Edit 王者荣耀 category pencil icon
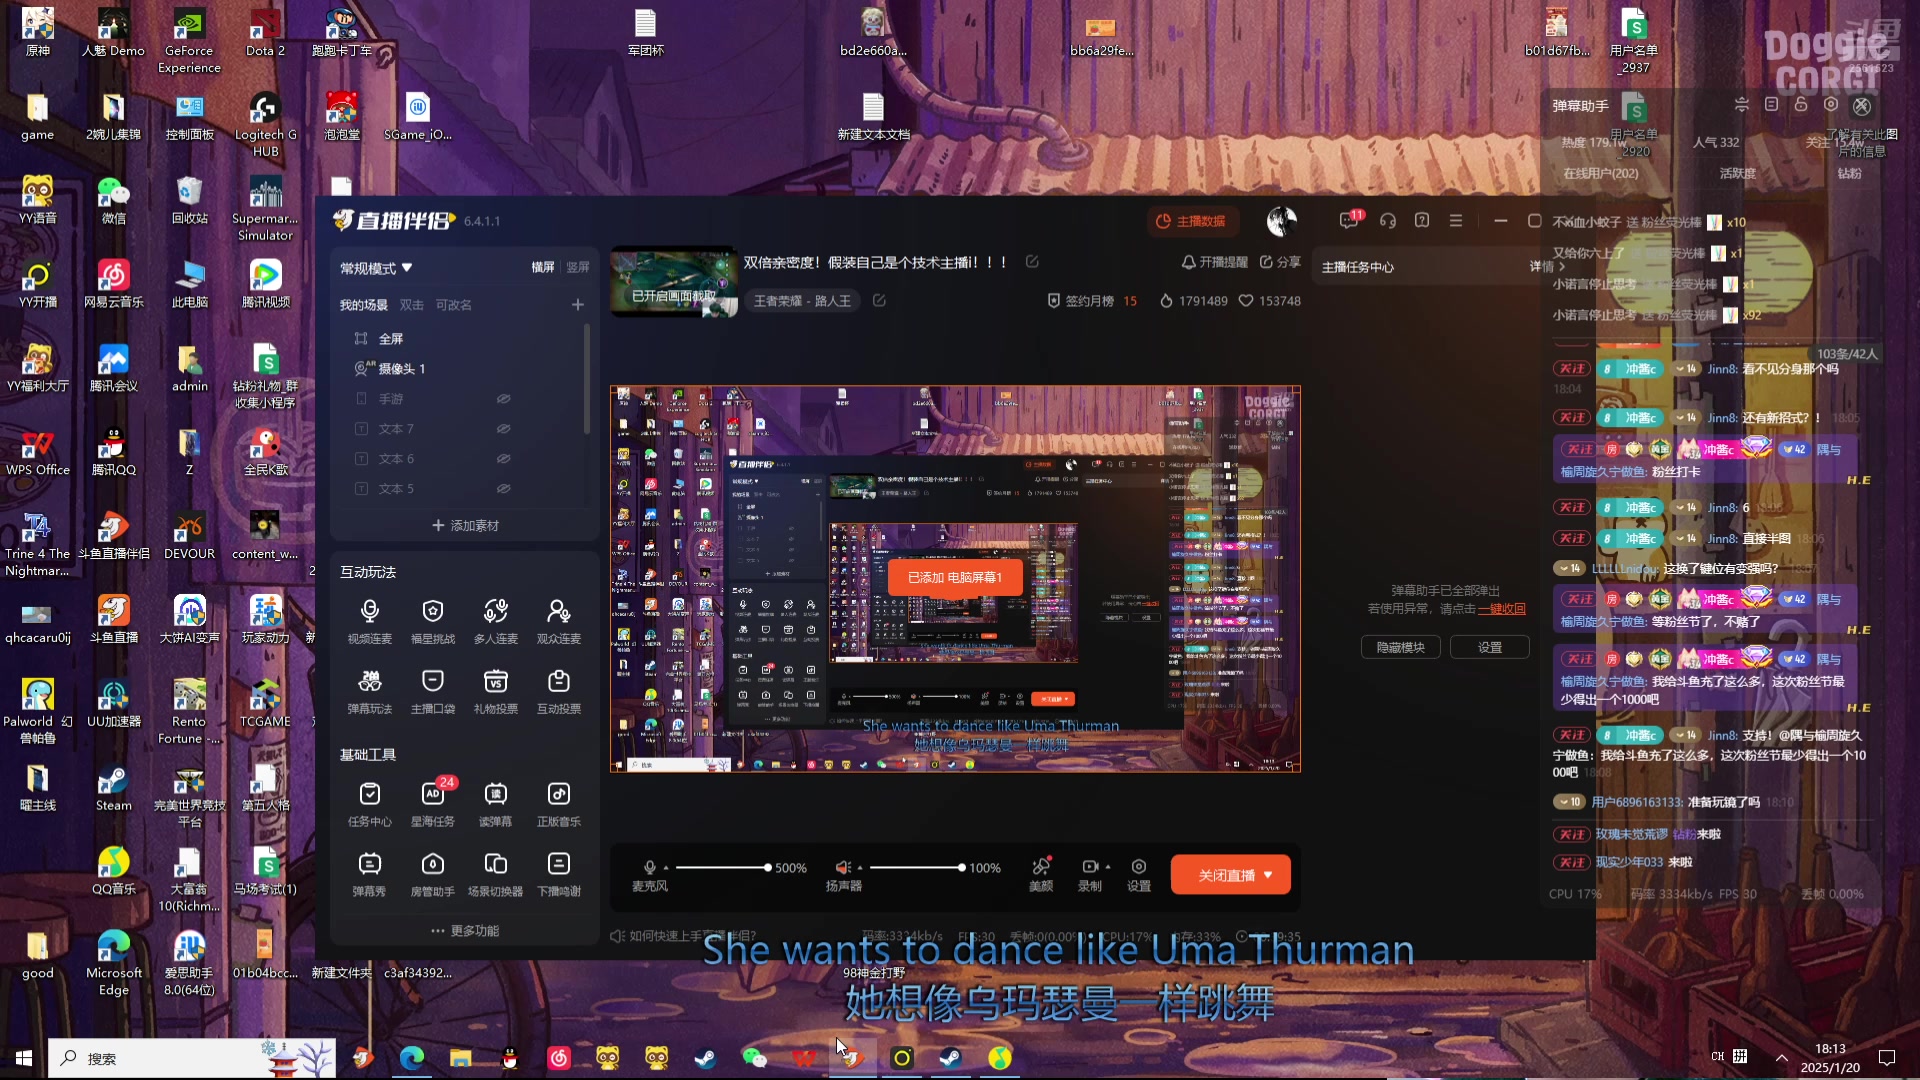This screenshot has height=1080, width=1920. pos(879,300)
